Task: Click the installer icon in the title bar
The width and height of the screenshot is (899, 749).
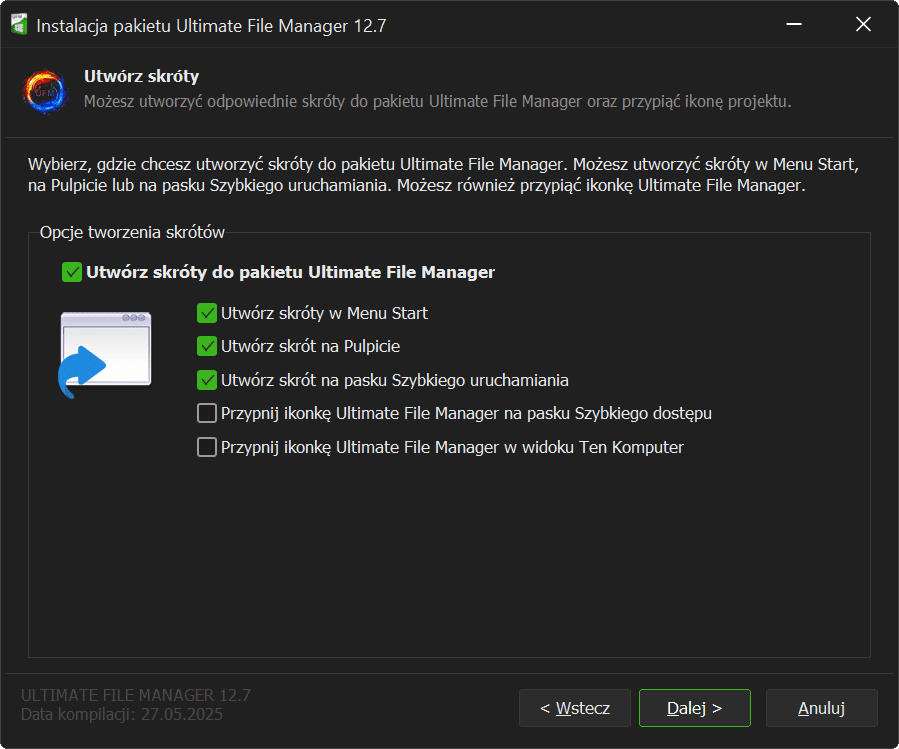Action: 18,25
